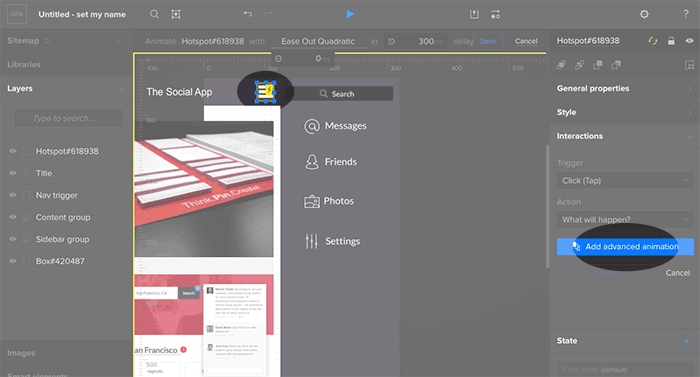Hide the Content group layer

click(12, 217)
